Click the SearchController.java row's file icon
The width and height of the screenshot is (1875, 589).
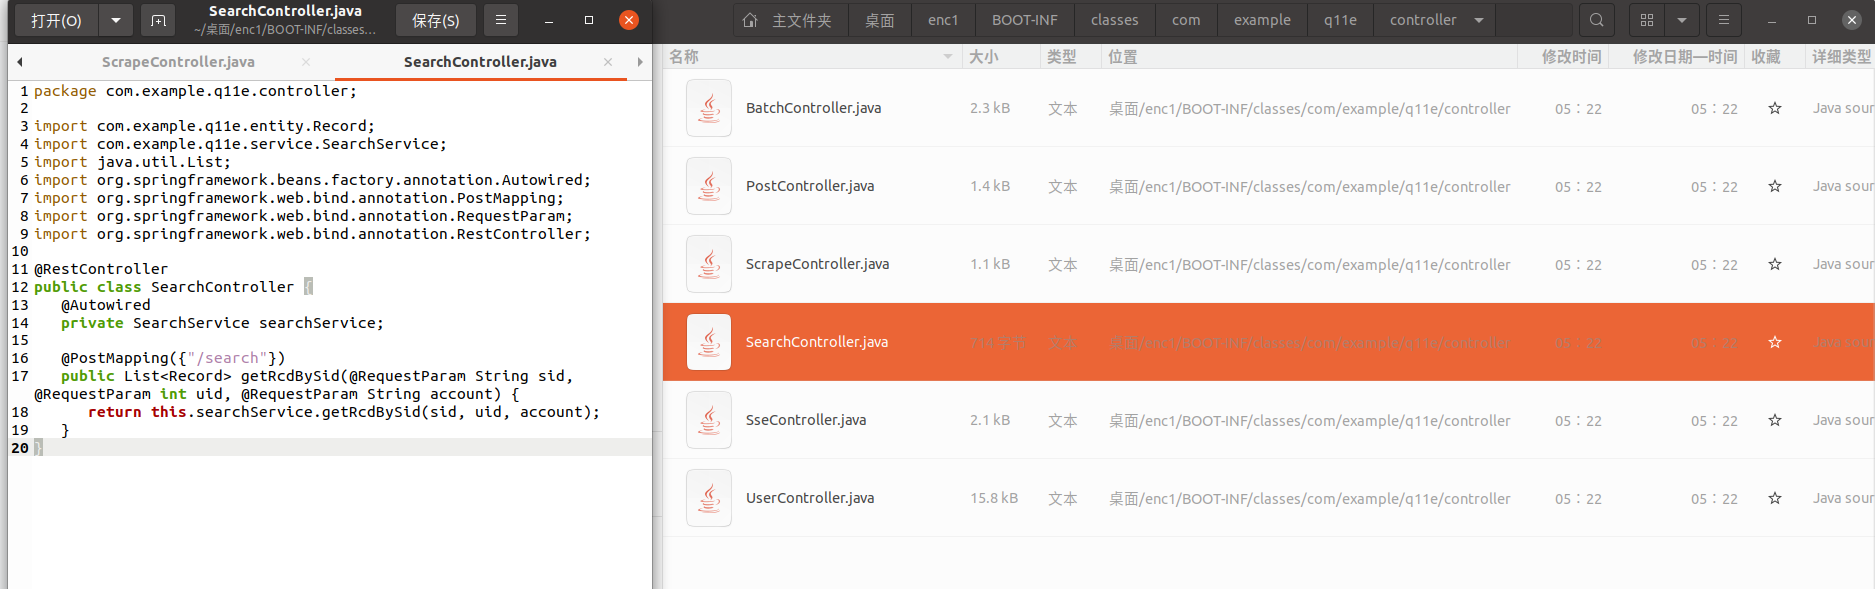[709, 342]
